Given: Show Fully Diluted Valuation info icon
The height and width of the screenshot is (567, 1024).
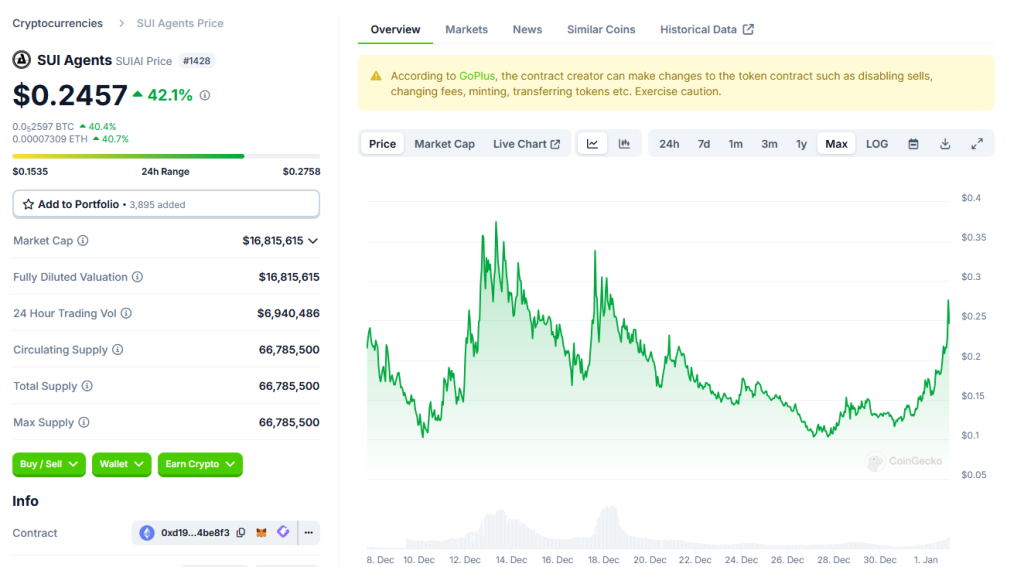Looking at the screenshot, I should [137, 277].
